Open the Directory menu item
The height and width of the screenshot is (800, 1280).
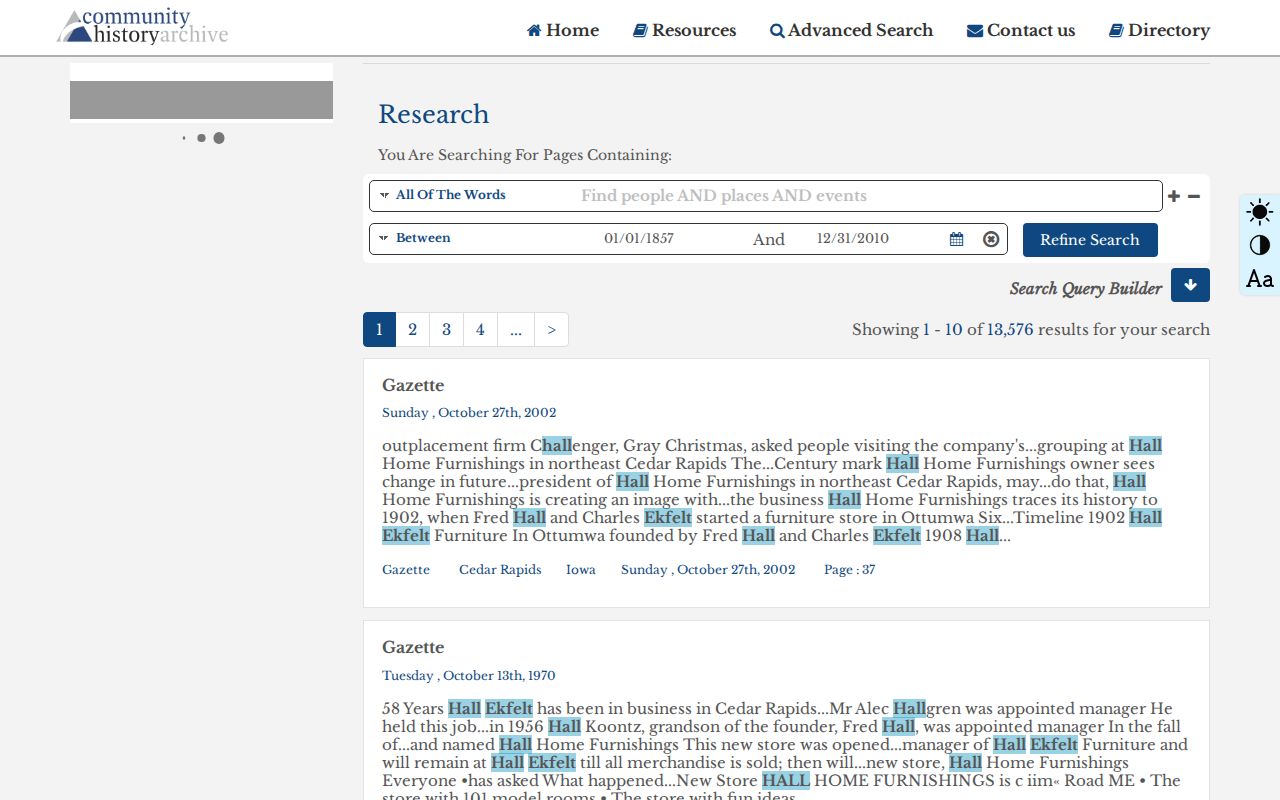[1159, 30]
